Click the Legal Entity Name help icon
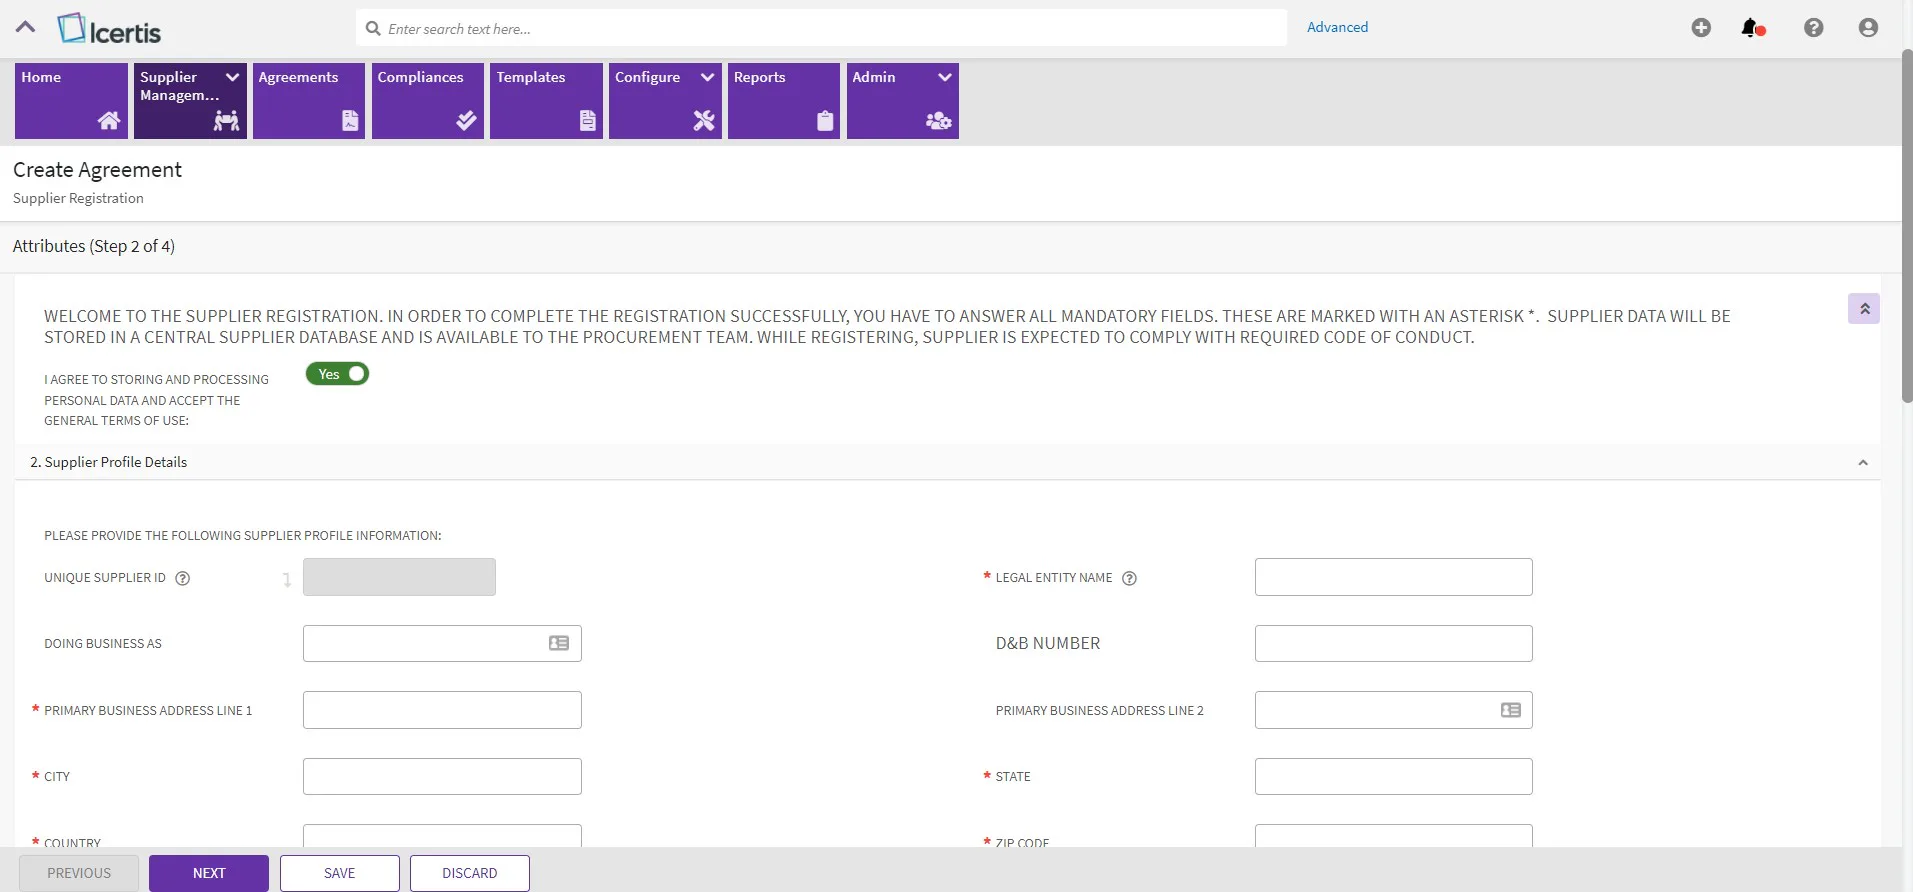1913x892 pixels. 1129,578
